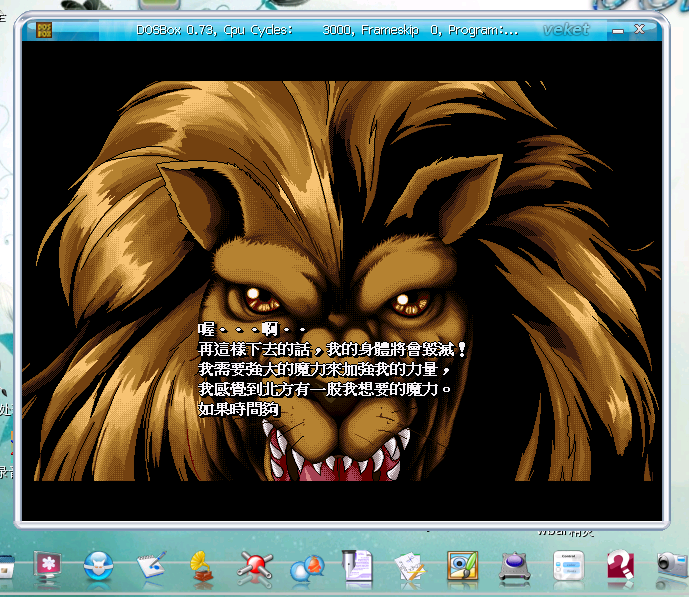
Task: Open the camera dock icon
Action: tap(672, 564)
